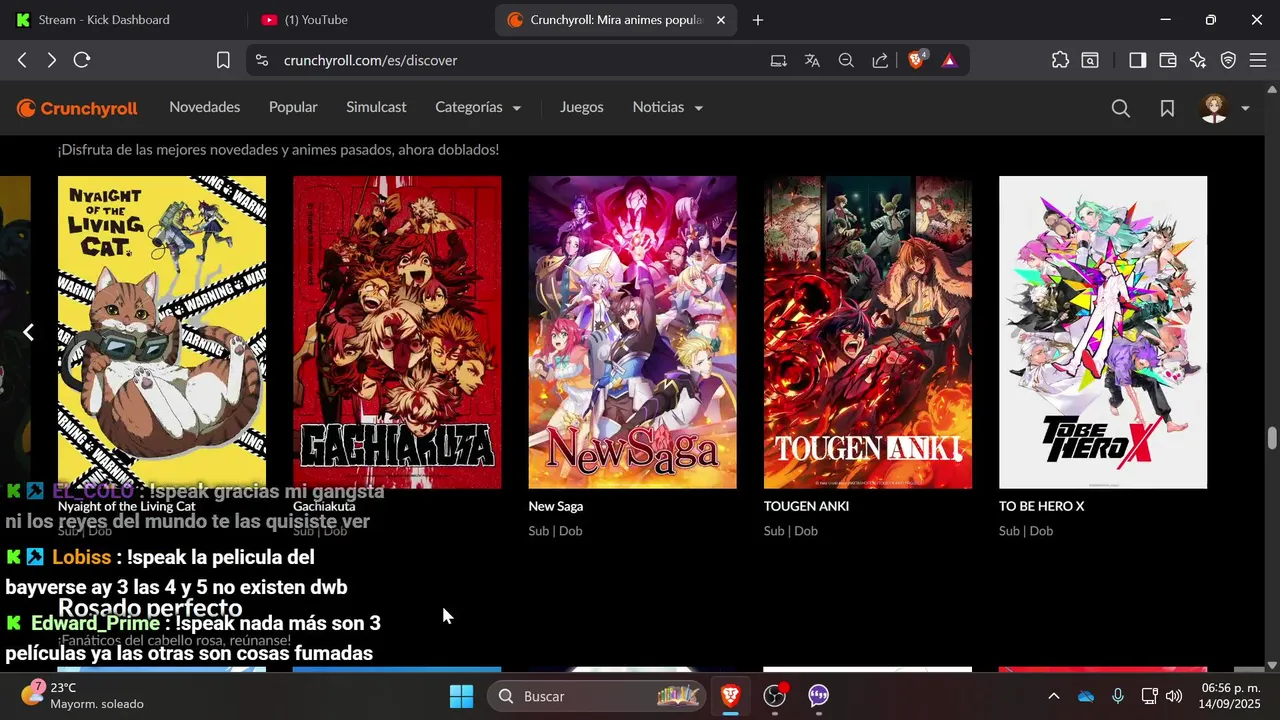View site information icon in address bar
Screen dimensions: 1280x720
tap(262, 60)
